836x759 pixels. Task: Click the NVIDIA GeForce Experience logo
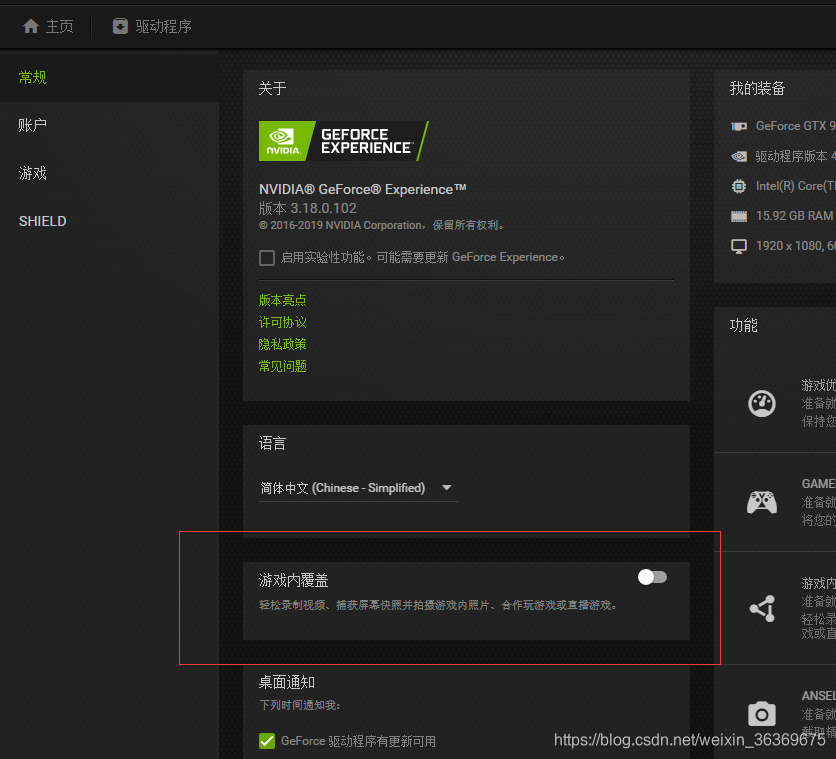click(343, 141)
